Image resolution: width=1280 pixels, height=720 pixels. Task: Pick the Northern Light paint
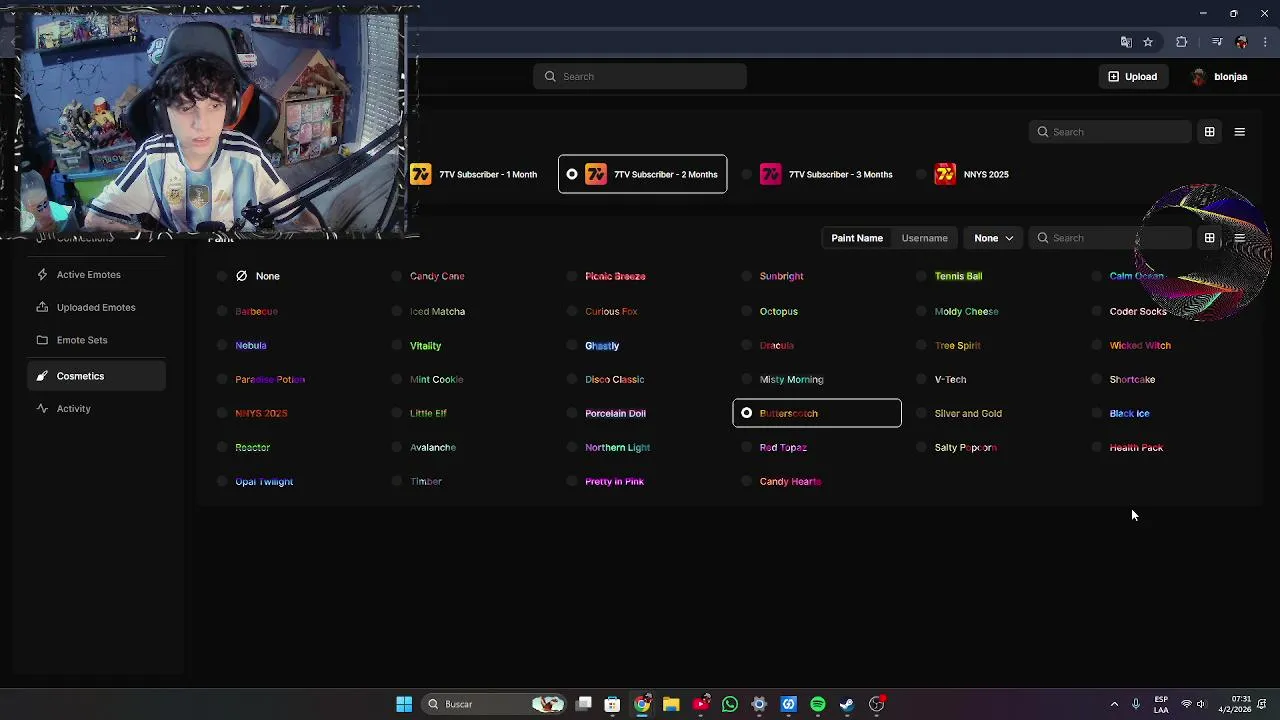pyautogui.click(x=617, y=447)
